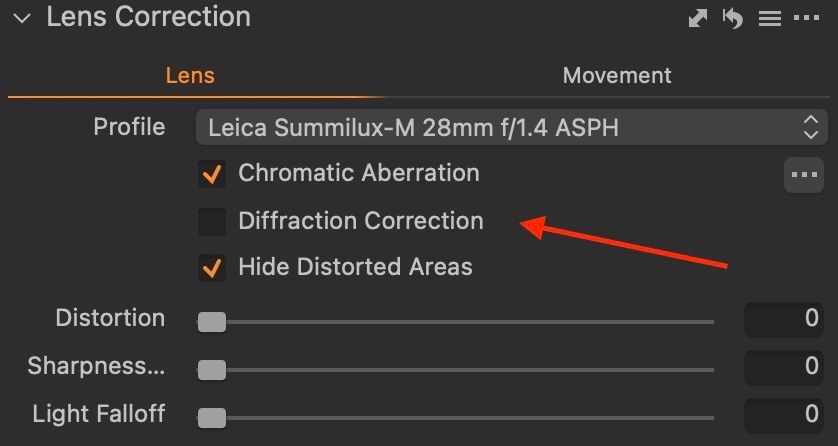Click the Chromatic Aberration options button
Viewport: 838px width, 446px height.
803,174
